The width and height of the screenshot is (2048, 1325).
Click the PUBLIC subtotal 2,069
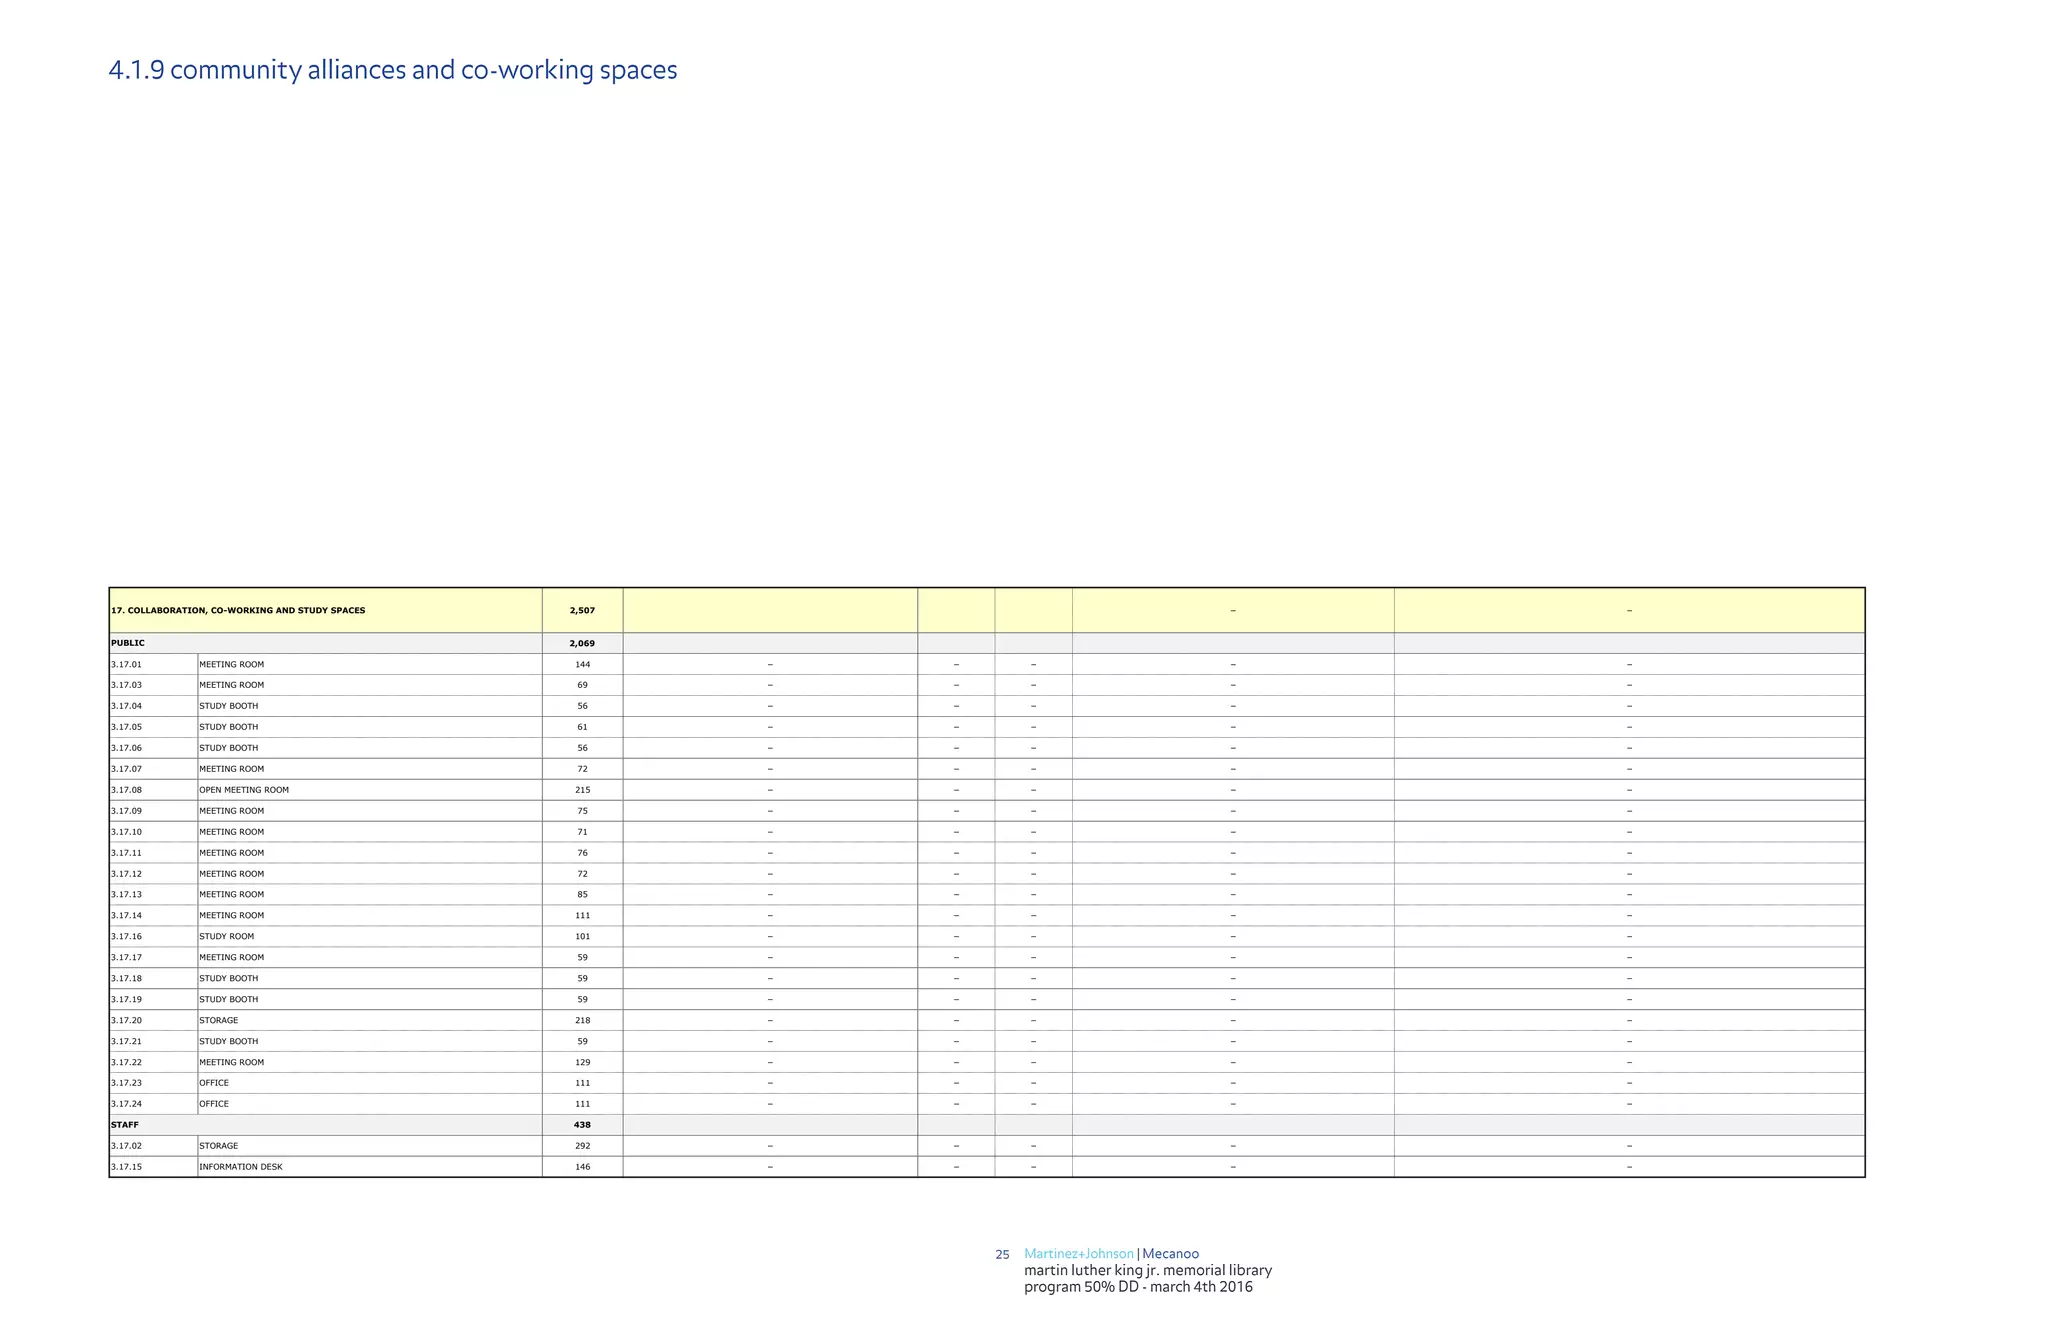pos(582,643)
